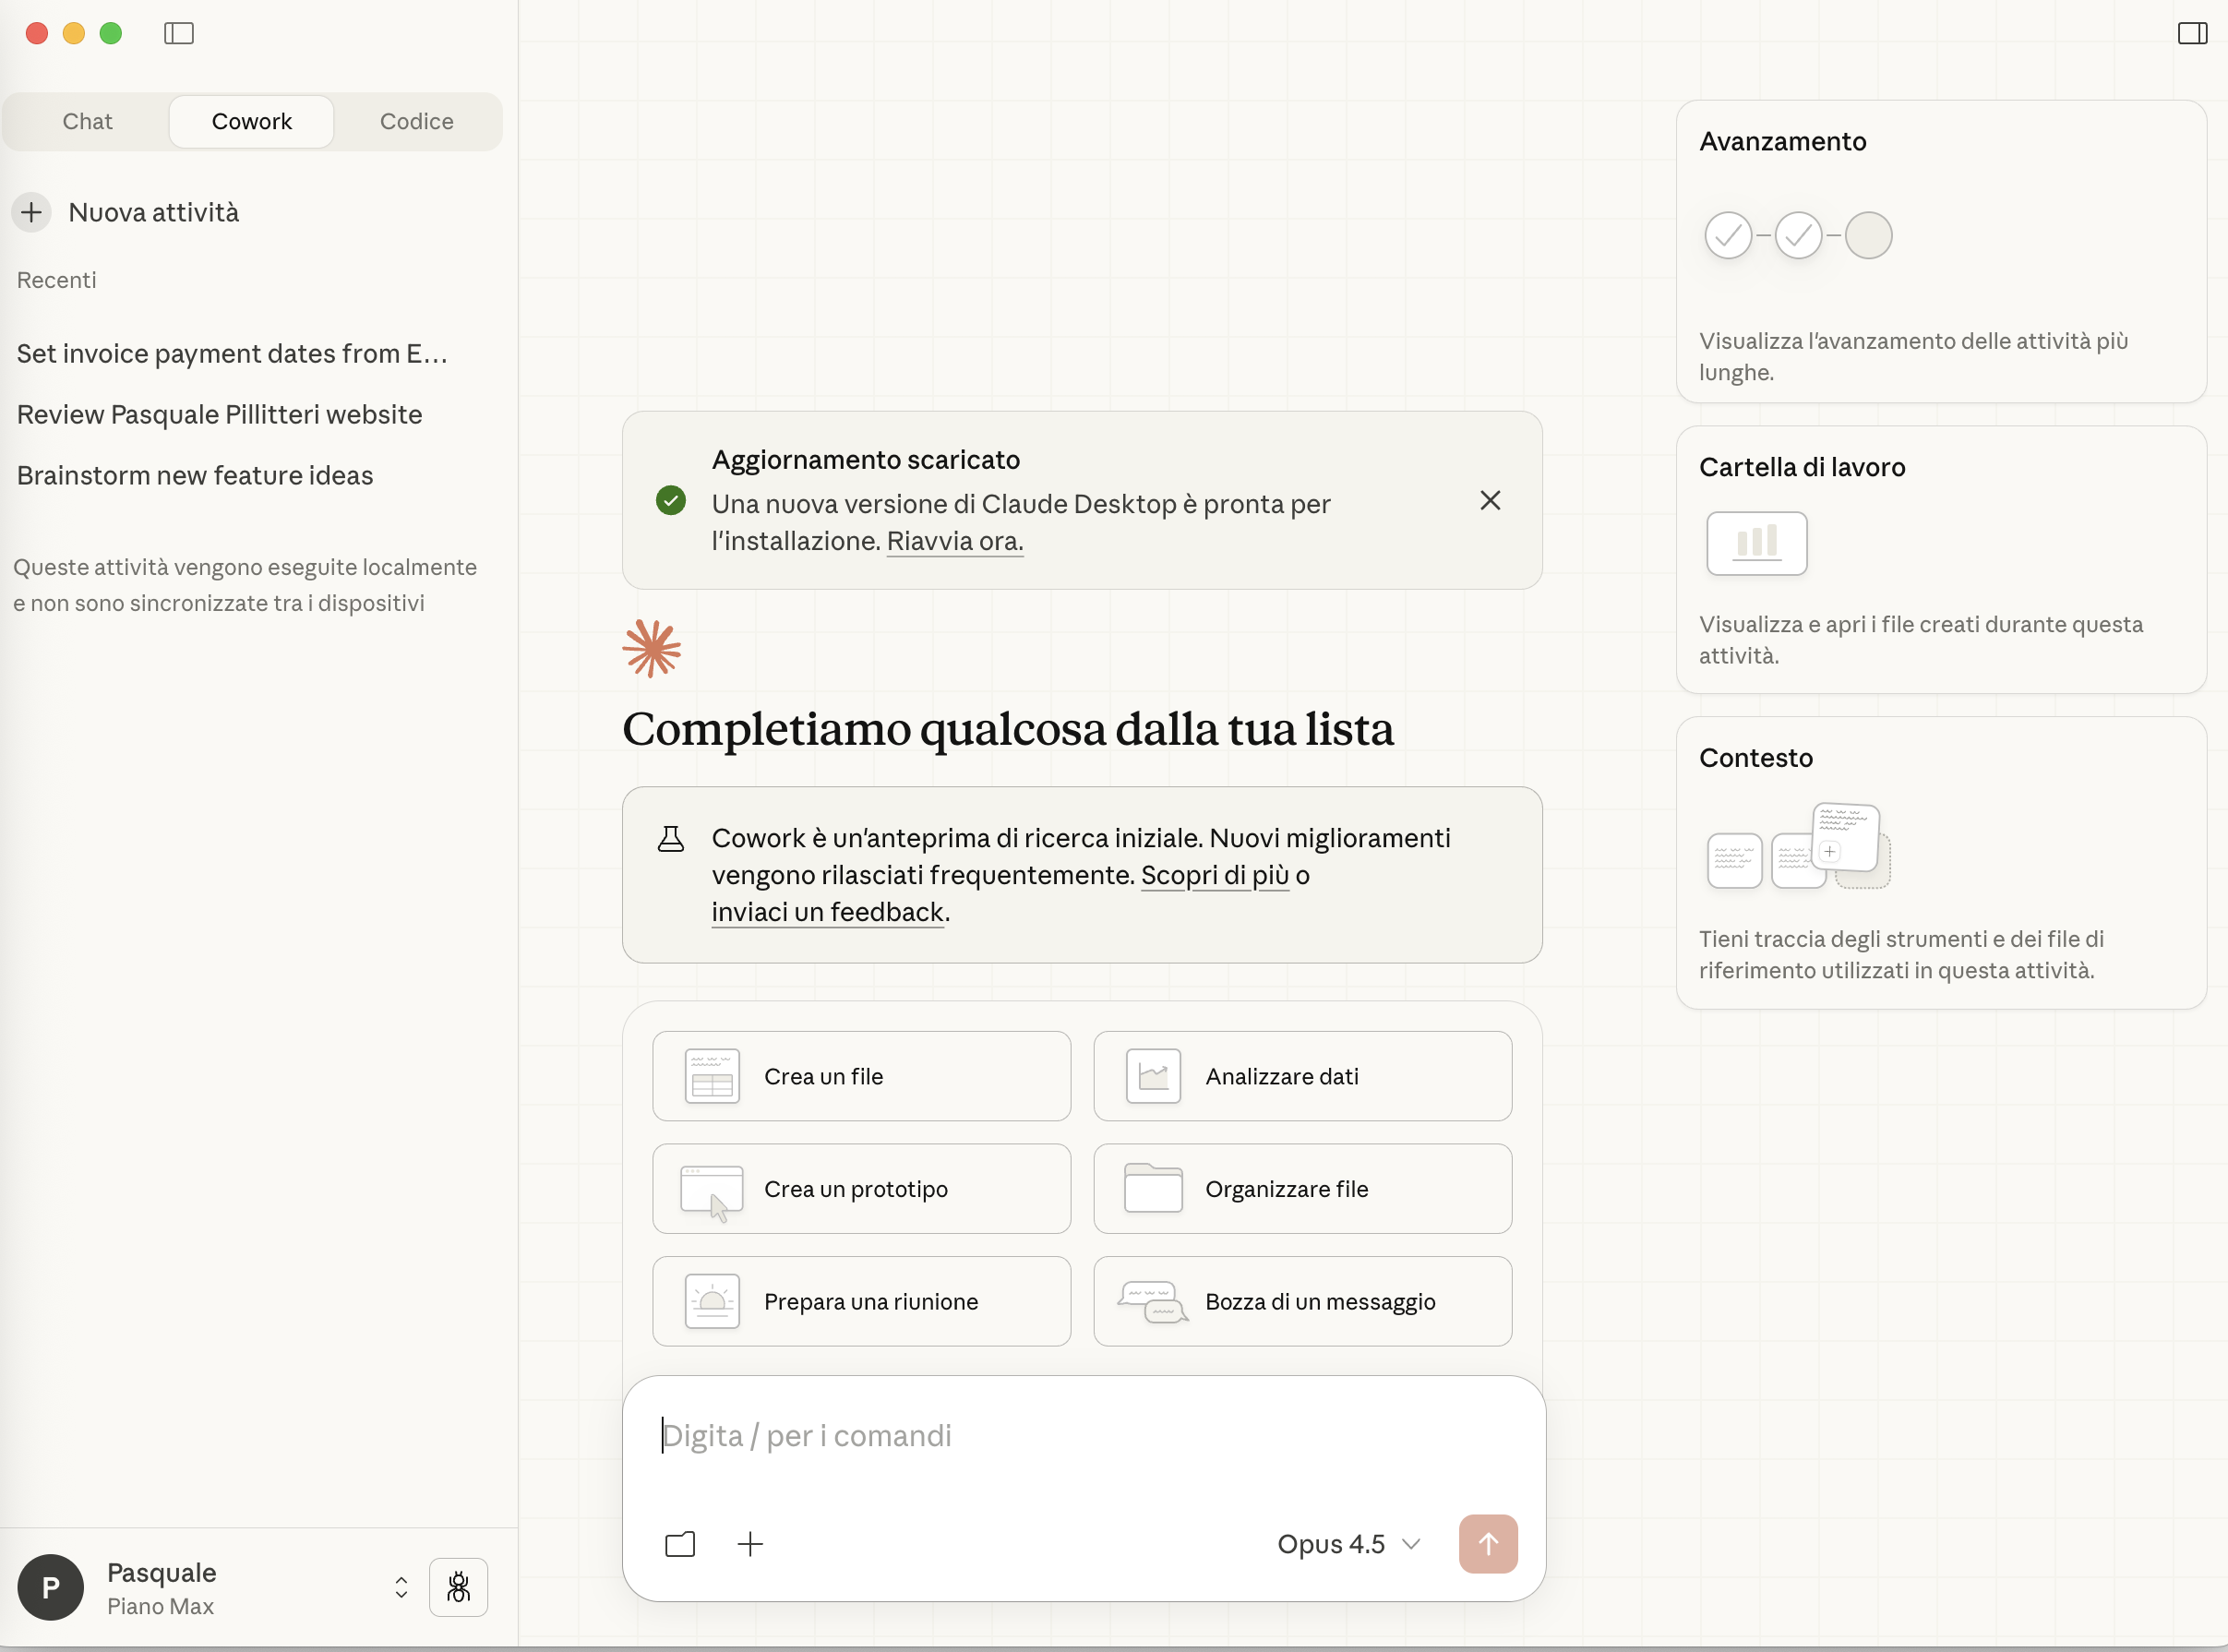
Task: Open Set invoice payment dates task
Action: click(232, 354)
